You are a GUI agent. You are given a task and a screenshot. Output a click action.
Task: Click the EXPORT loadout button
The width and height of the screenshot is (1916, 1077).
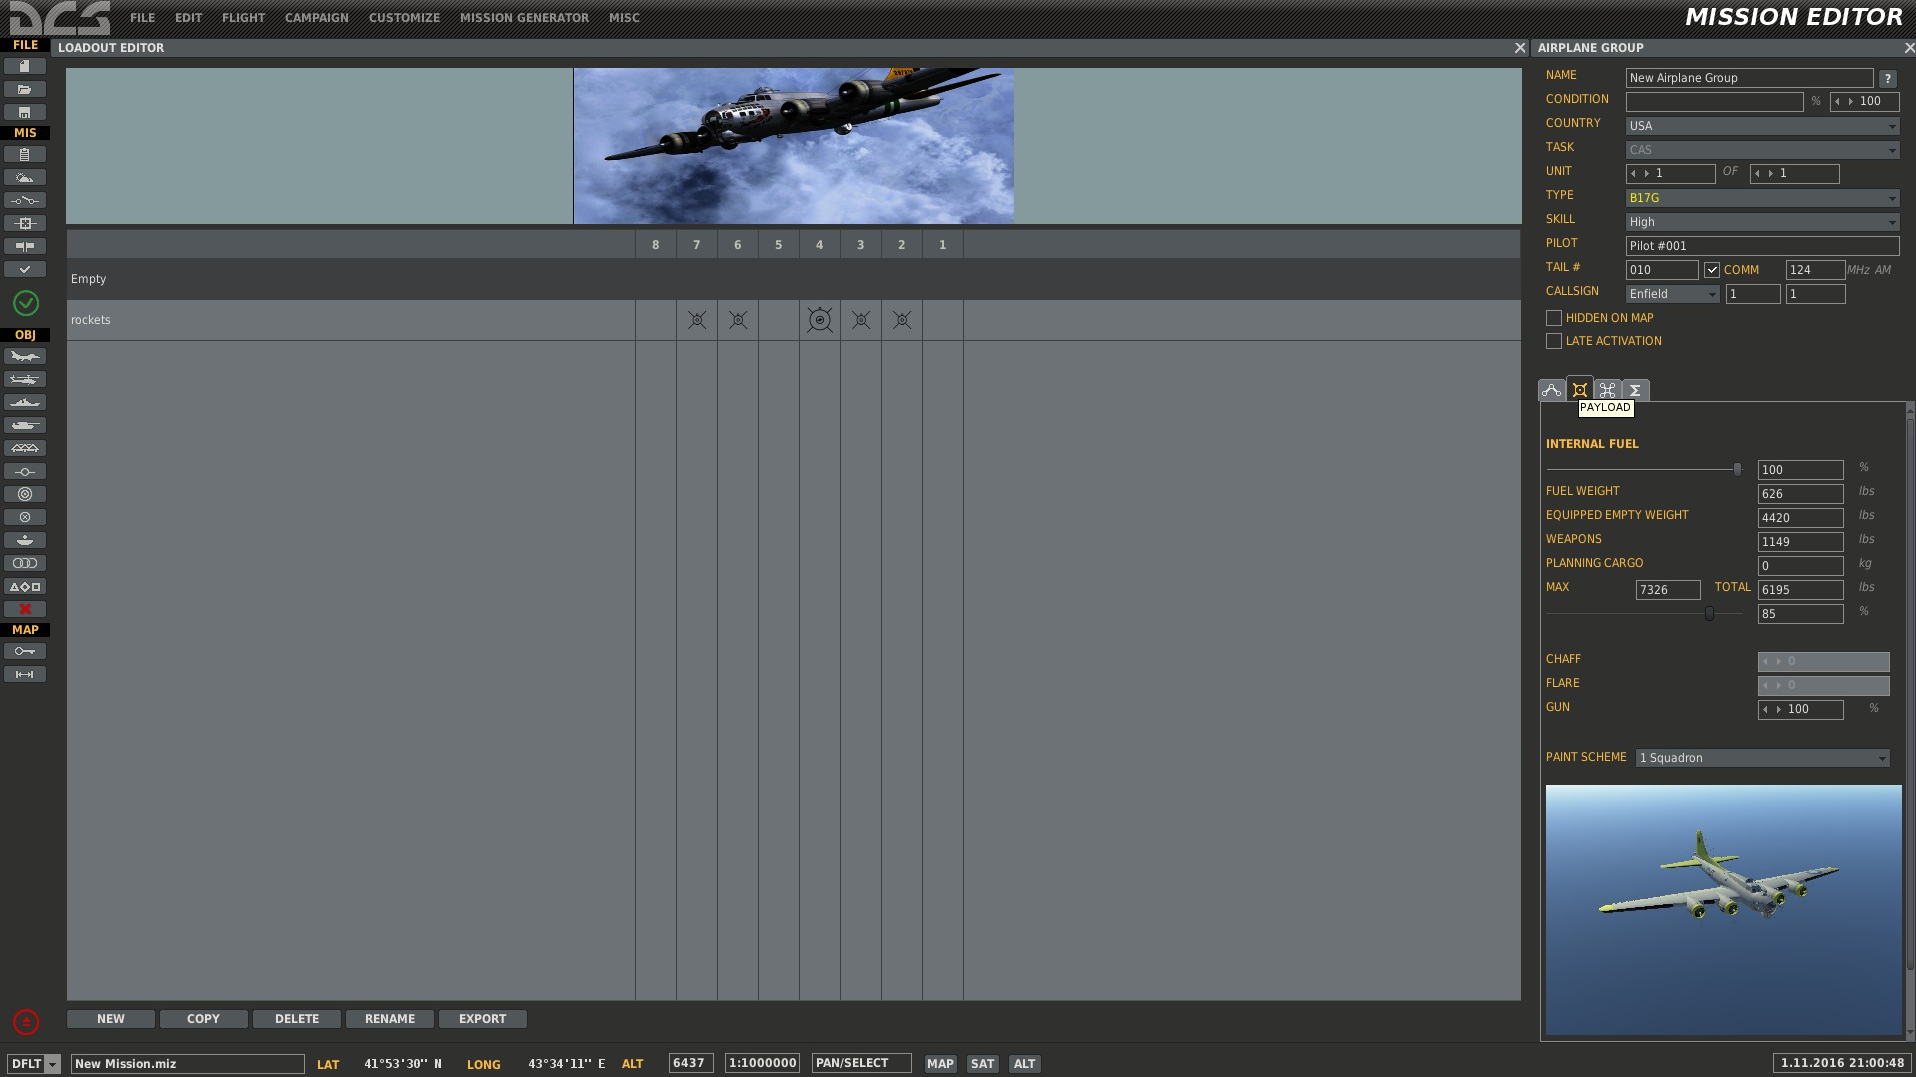[x=483, y=1019]
